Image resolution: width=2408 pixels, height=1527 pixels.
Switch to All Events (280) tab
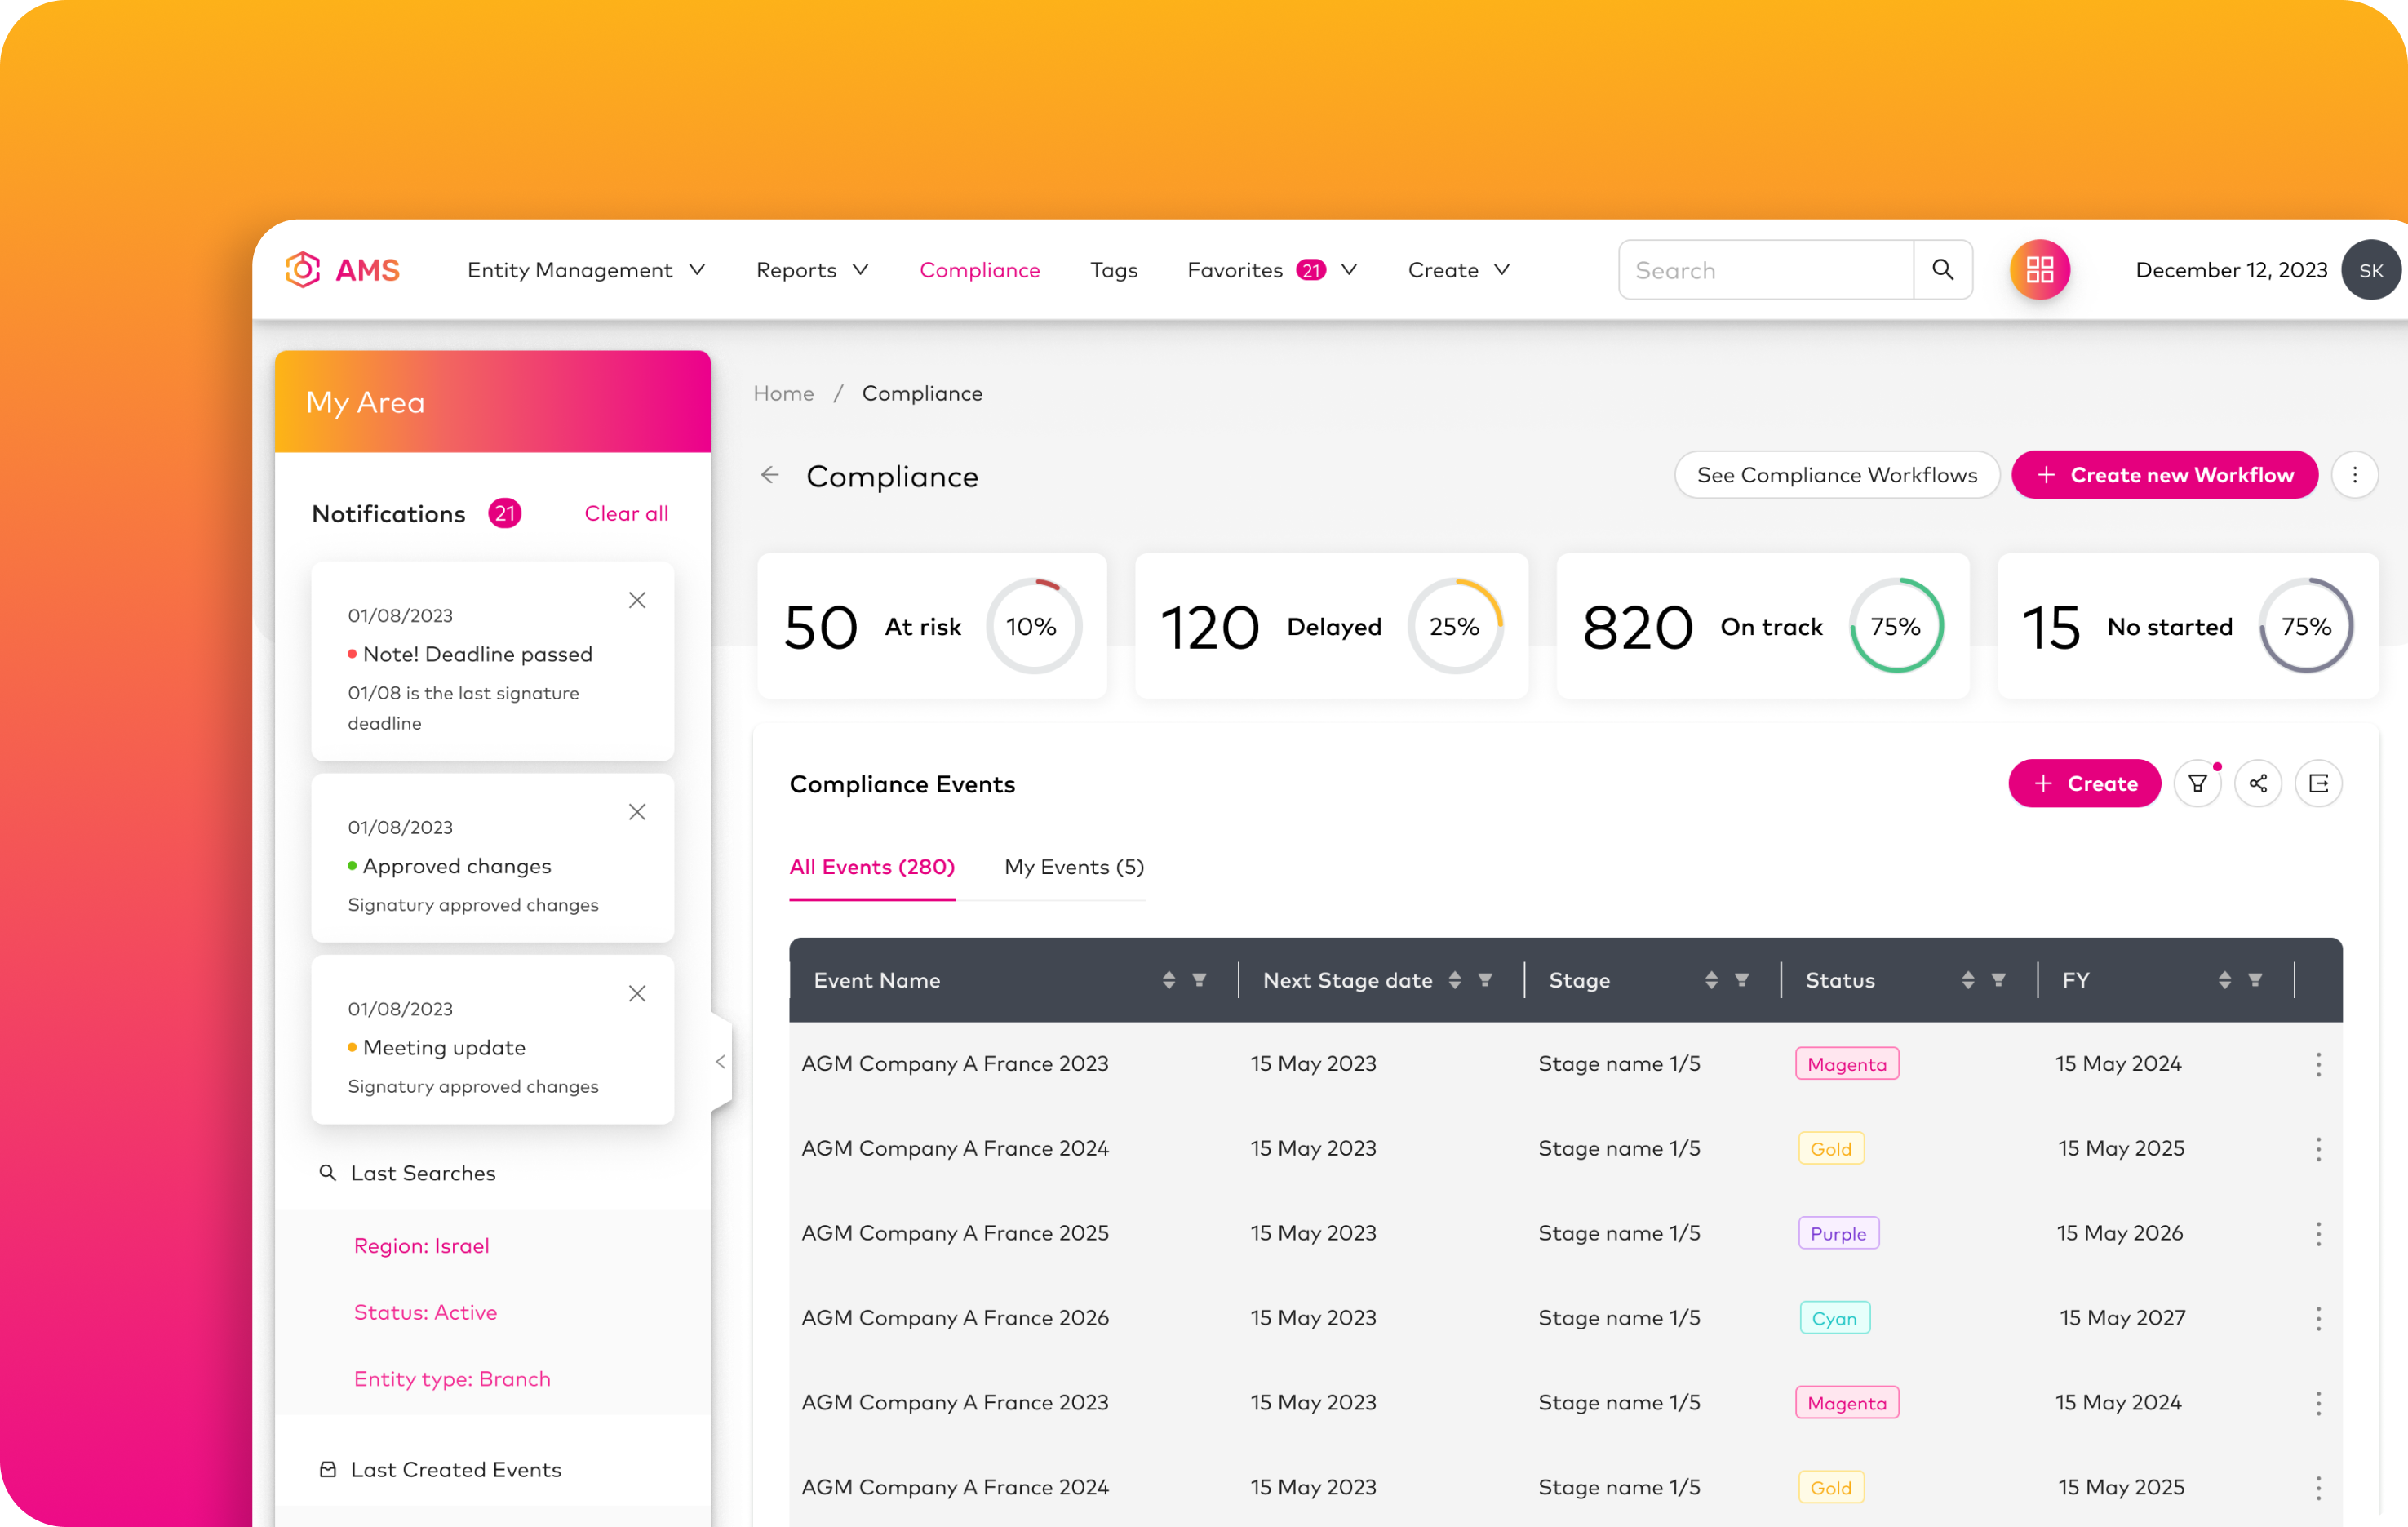point(871,867)
